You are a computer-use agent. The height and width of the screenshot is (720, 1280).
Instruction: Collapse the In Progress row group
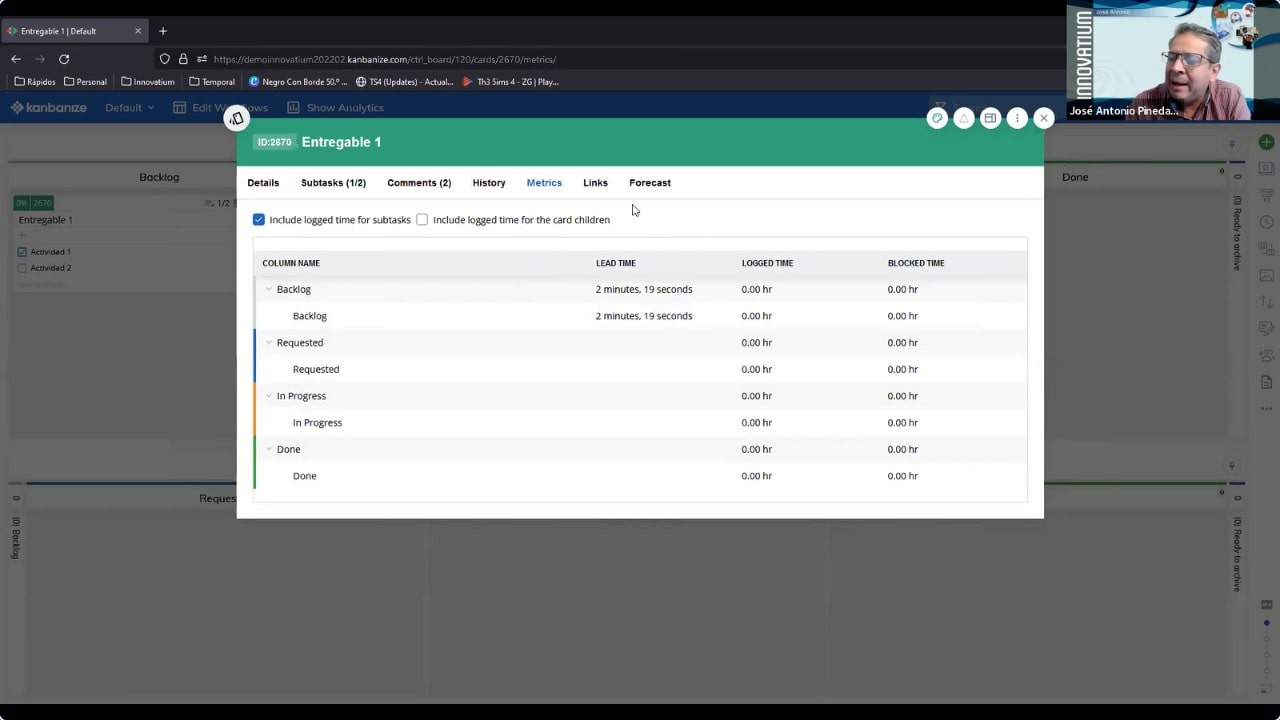(x=268, y=396)
